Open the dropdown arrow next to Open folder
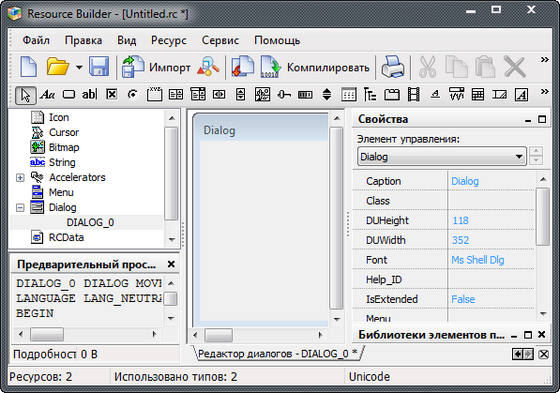Image resolution: width=560 pixels, height=393 pixels. 79,67
